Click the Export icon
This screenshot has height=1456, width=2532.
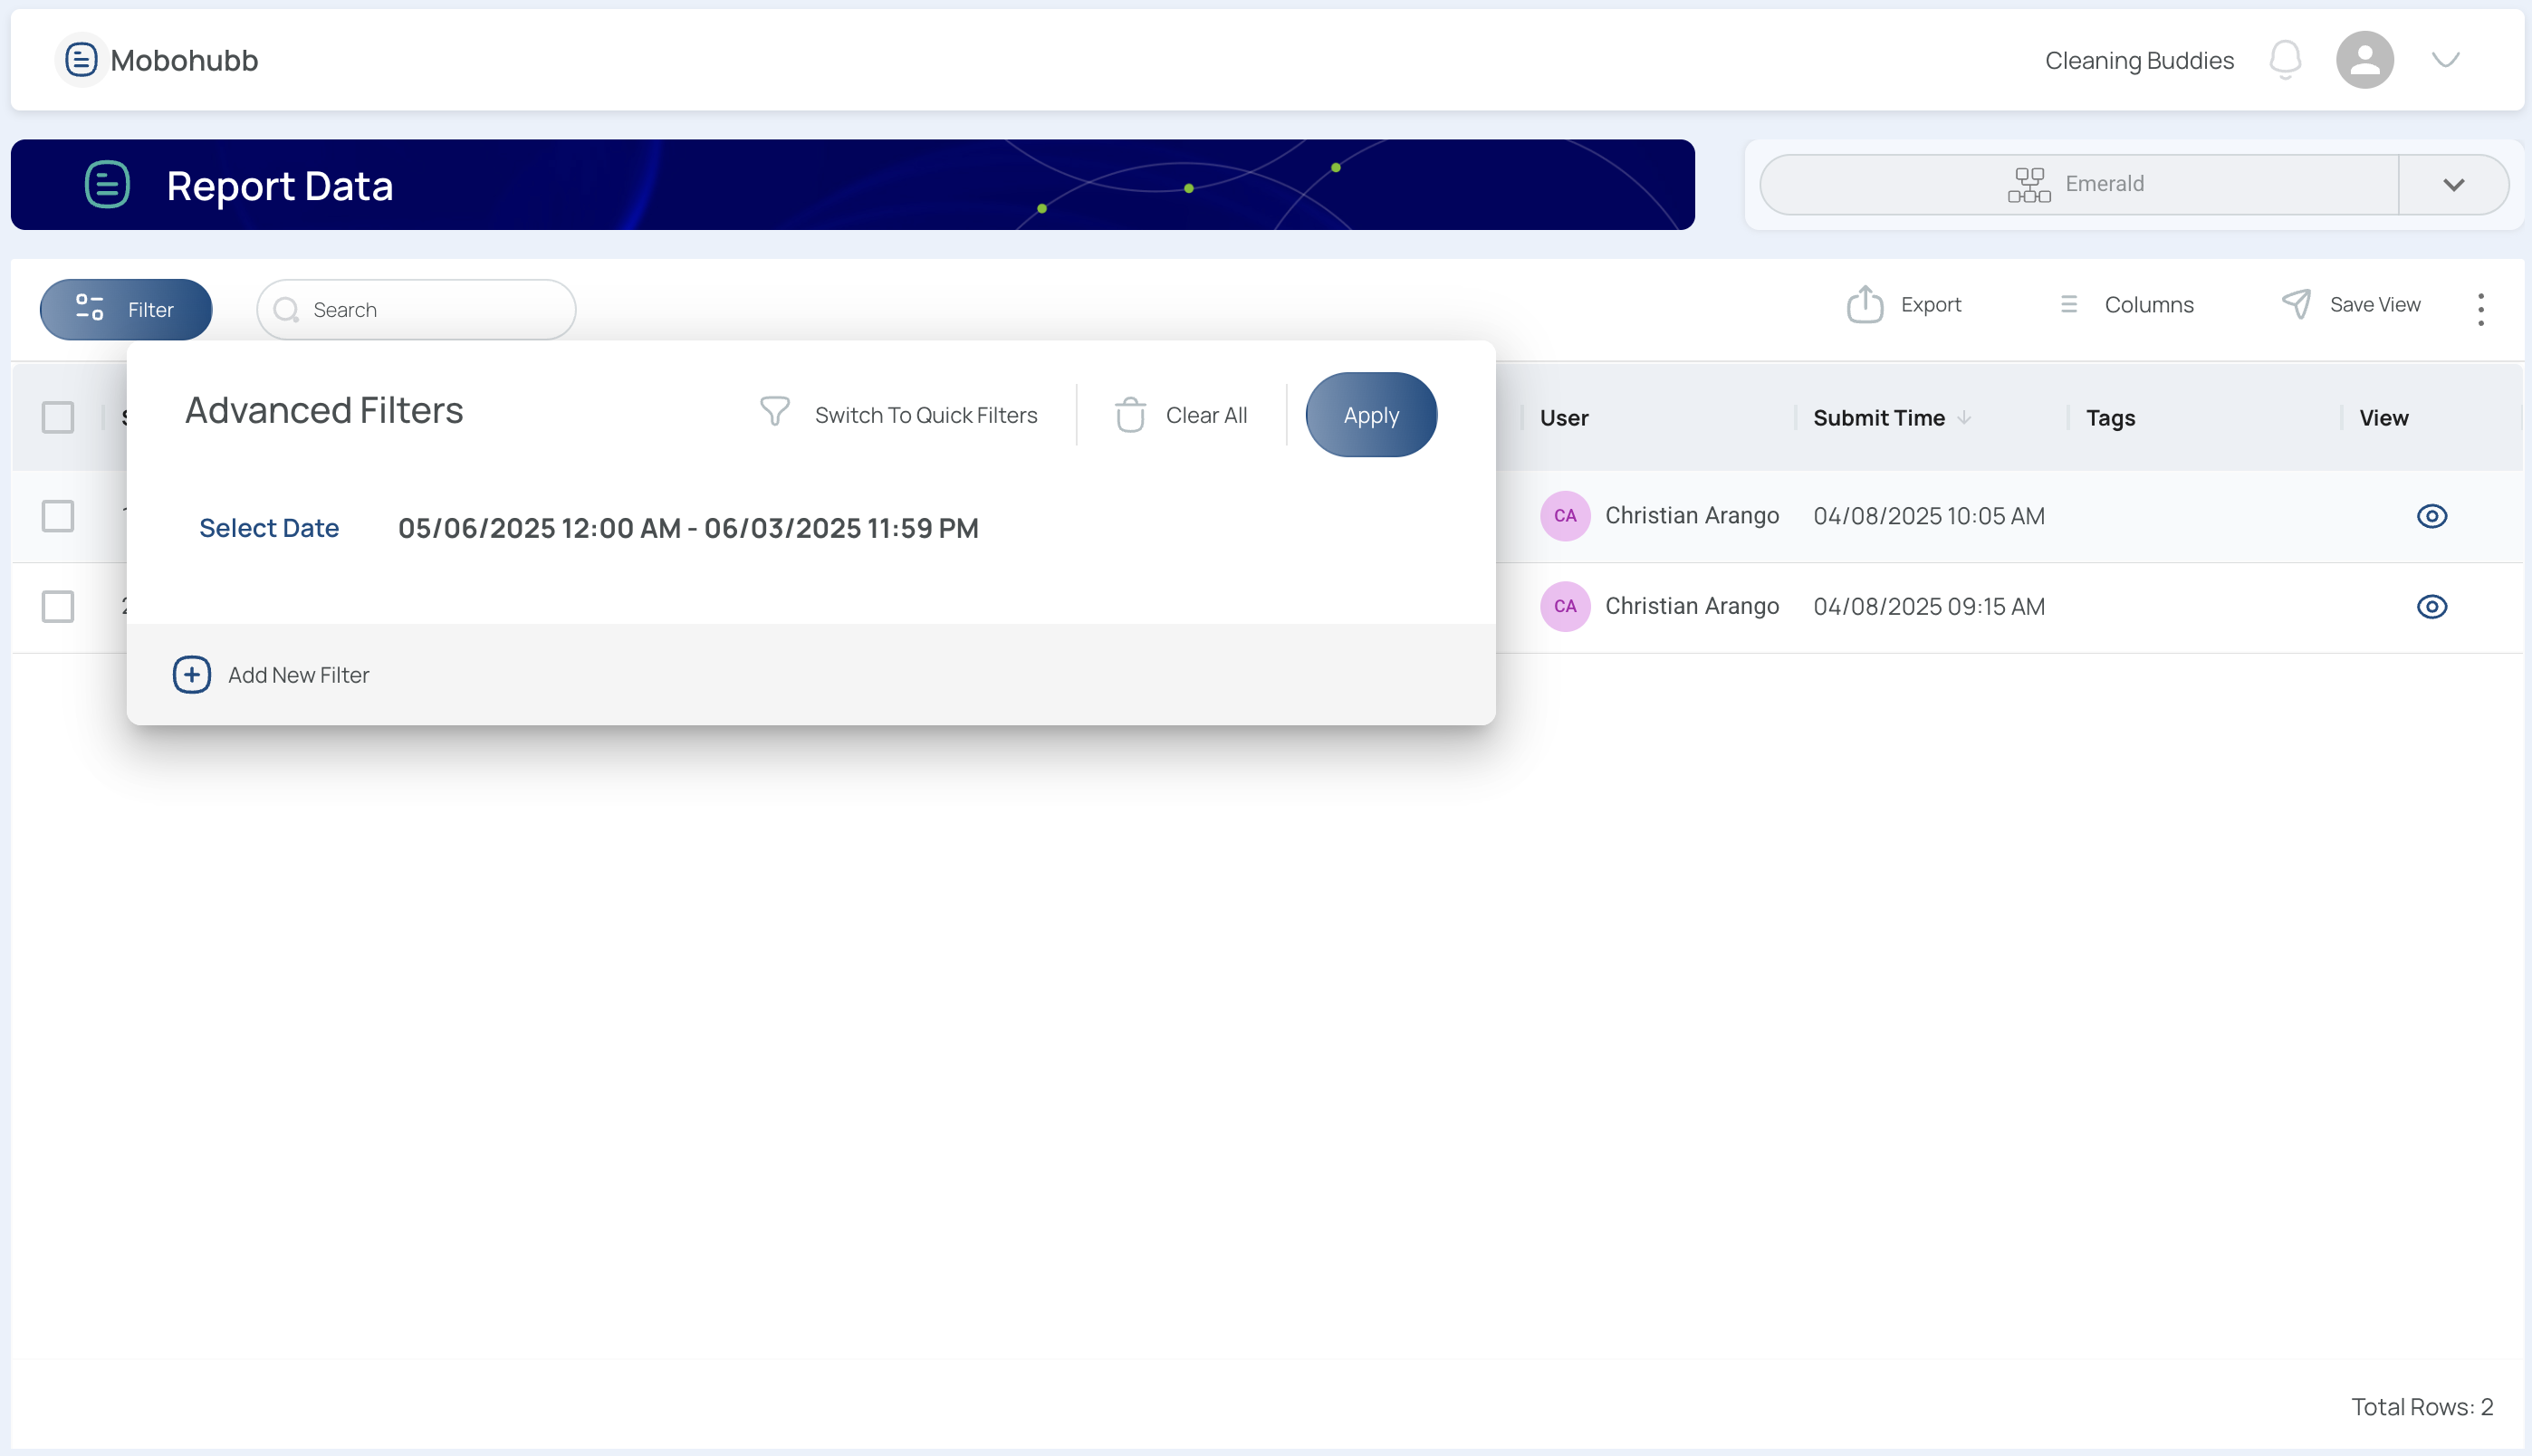pyautogui.click(x=1864, y=304)
